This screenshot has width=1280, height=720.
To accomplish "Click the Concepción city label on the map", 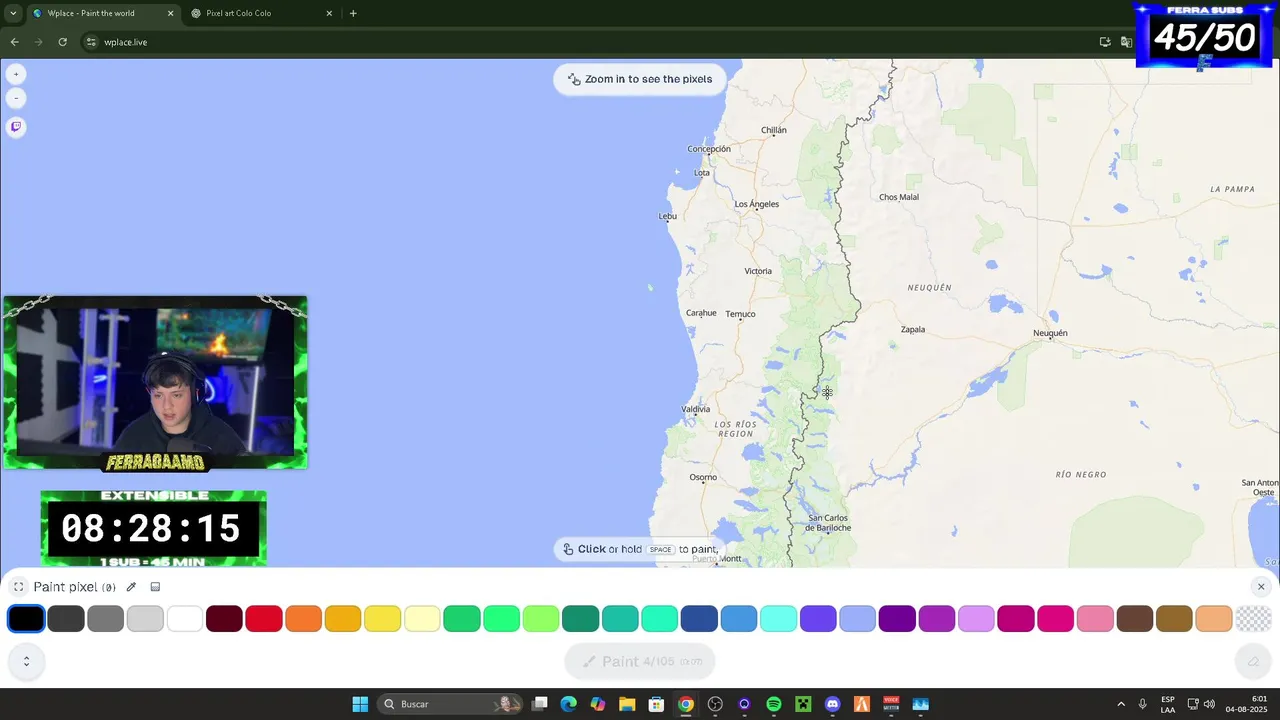I will (x=709, y=149).
